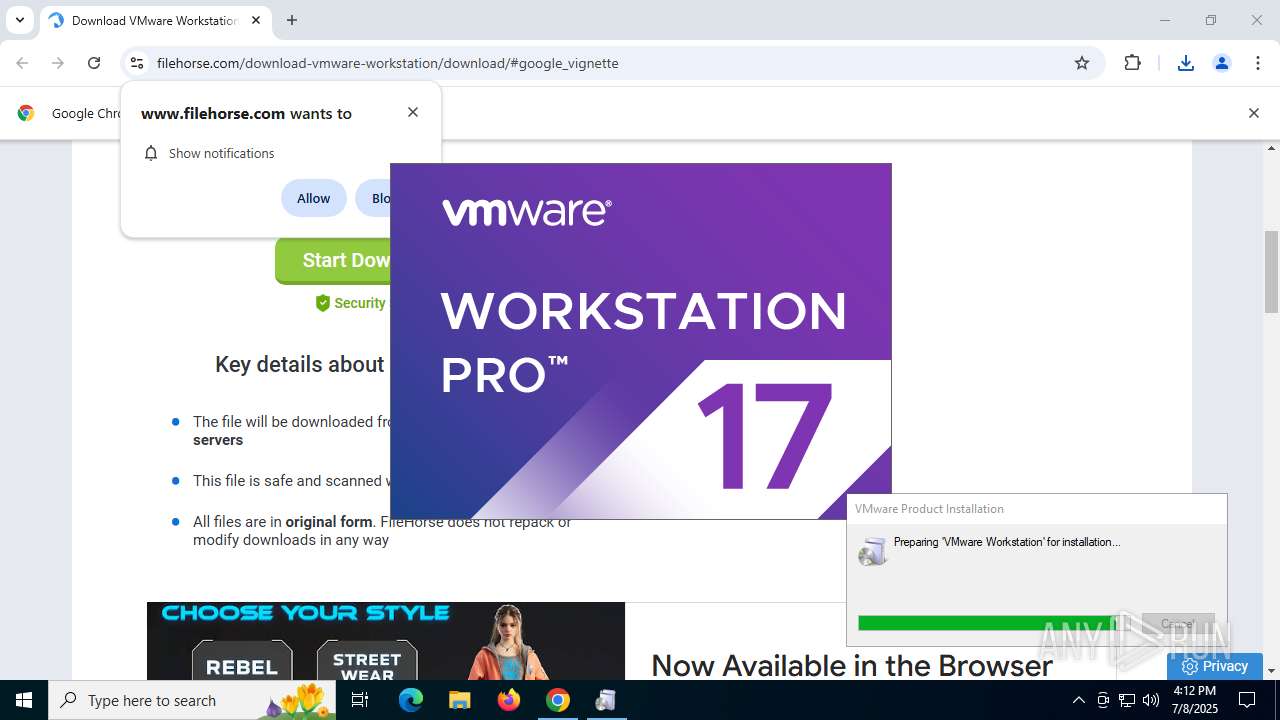The height and width of the screenshot is (720, 1280).
Task: Open the network icon in system tray
Action: pos(1127,700)
